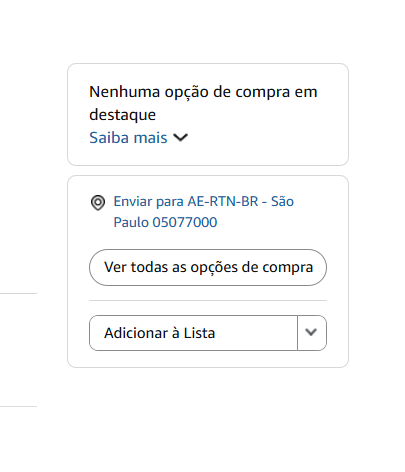
Task: Open the Adicionar à Lista dropdown arrow
Action: (x=312, y=333)
